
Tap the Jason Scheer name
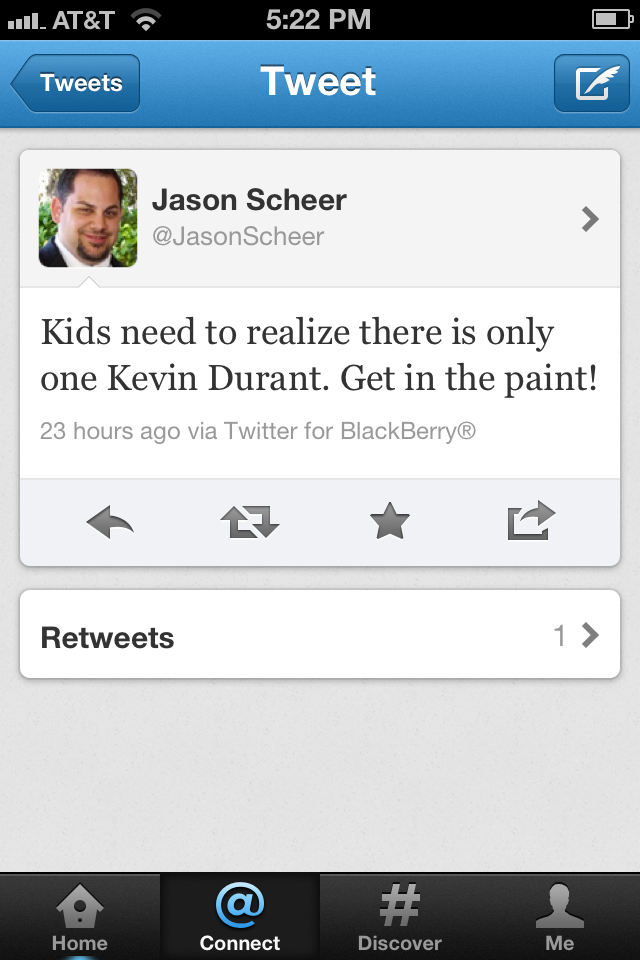click(249, 200)
